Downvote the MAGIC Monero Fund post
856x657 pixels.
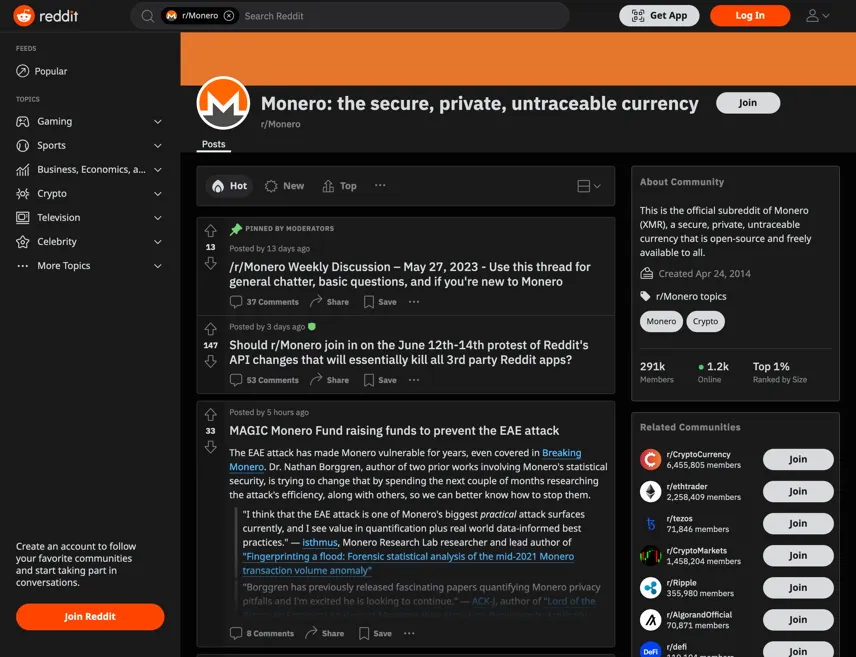point(210,447)
